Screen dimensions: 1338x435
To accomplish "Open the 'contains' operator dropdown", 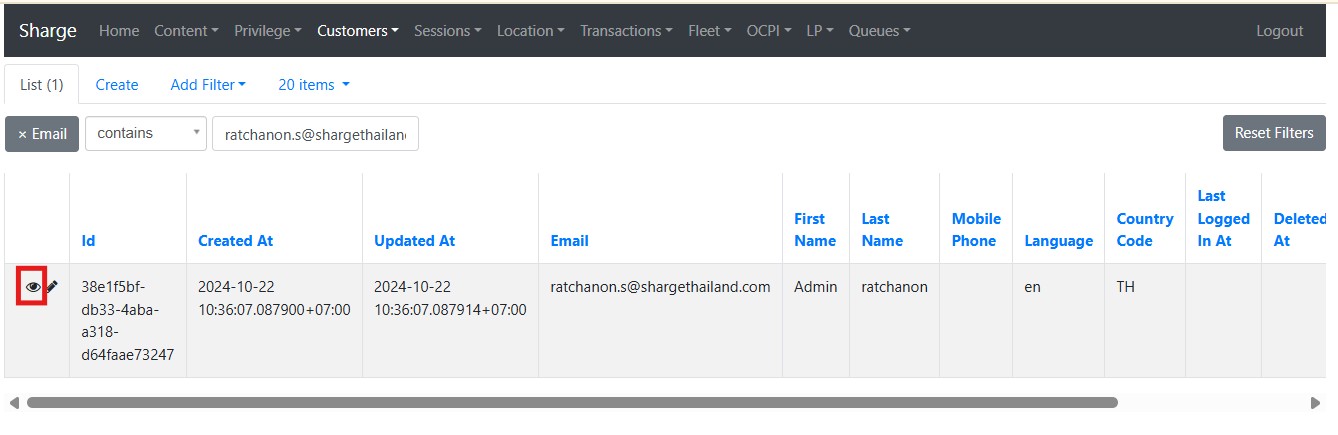I will click(x=145, y=134).
